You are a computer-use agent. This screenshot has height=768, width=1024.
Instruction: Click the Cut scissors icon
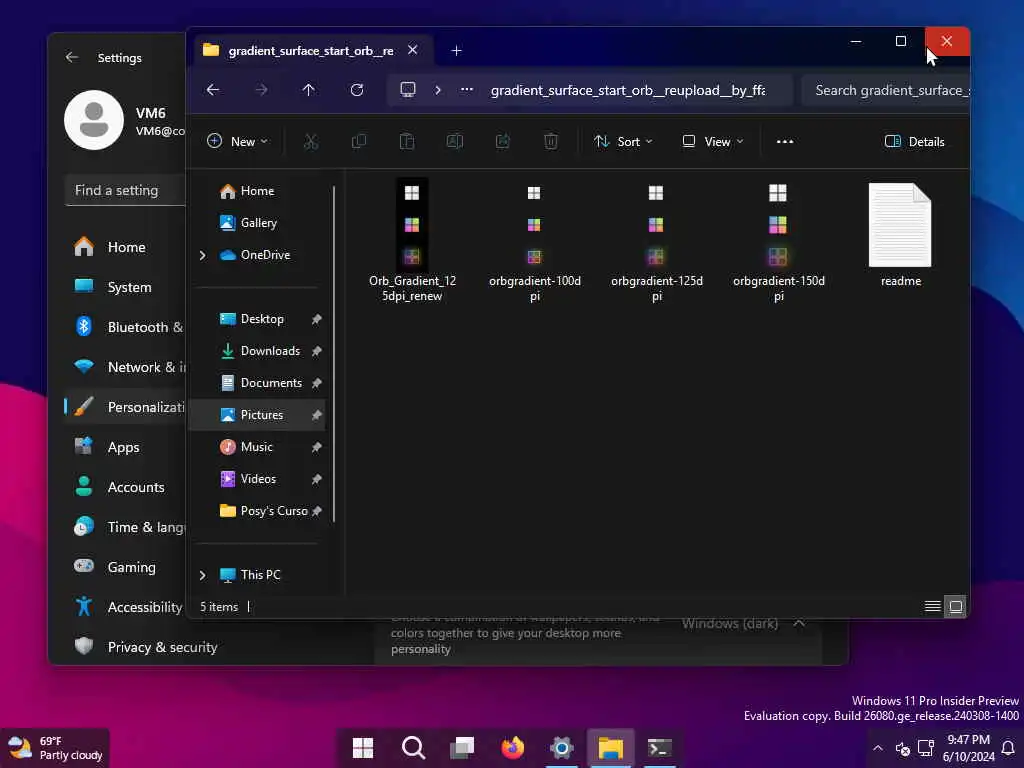(311, 141)
